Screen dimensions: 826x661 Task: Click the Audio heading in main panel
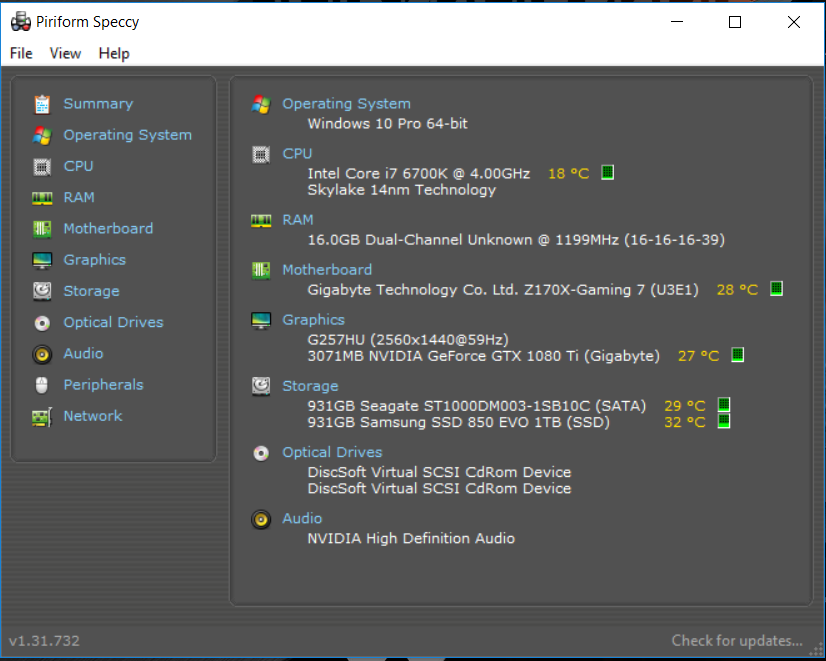[302, 518]
